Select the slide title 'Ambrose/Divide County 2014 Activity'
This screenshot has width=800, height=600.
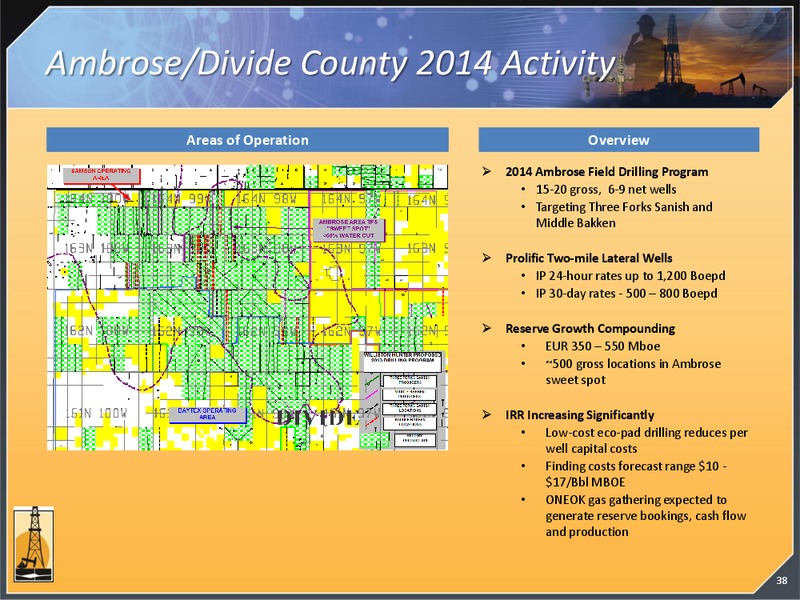pos(331,63)
